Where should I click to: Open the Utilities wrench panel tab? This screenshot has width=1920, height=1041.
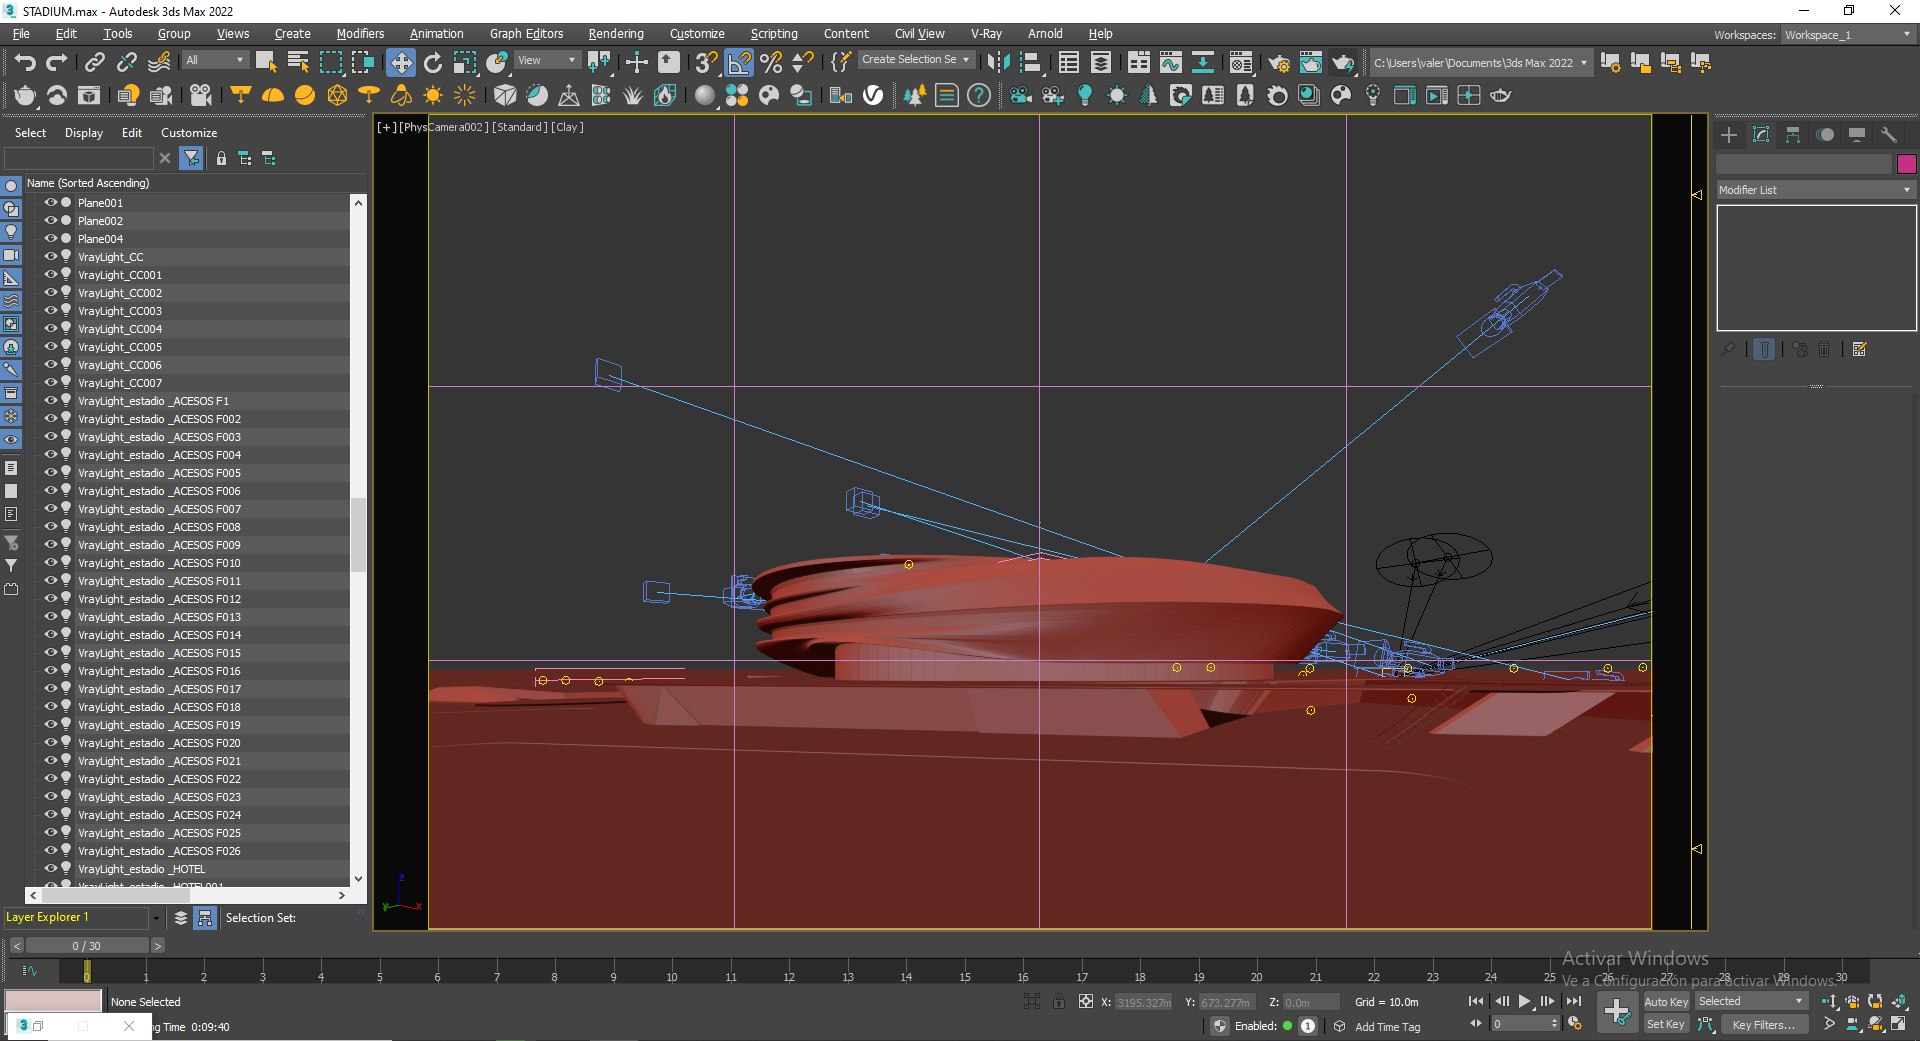1889,134
